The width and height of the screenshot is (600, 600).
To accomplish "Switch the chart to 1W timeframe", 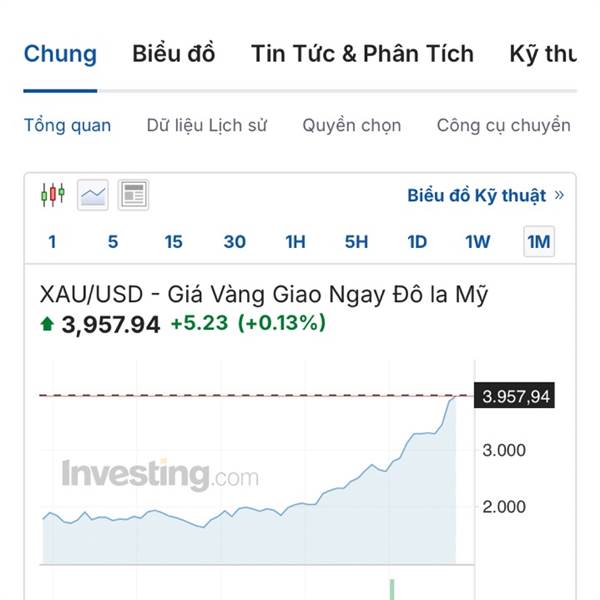I will pos(478,242).
